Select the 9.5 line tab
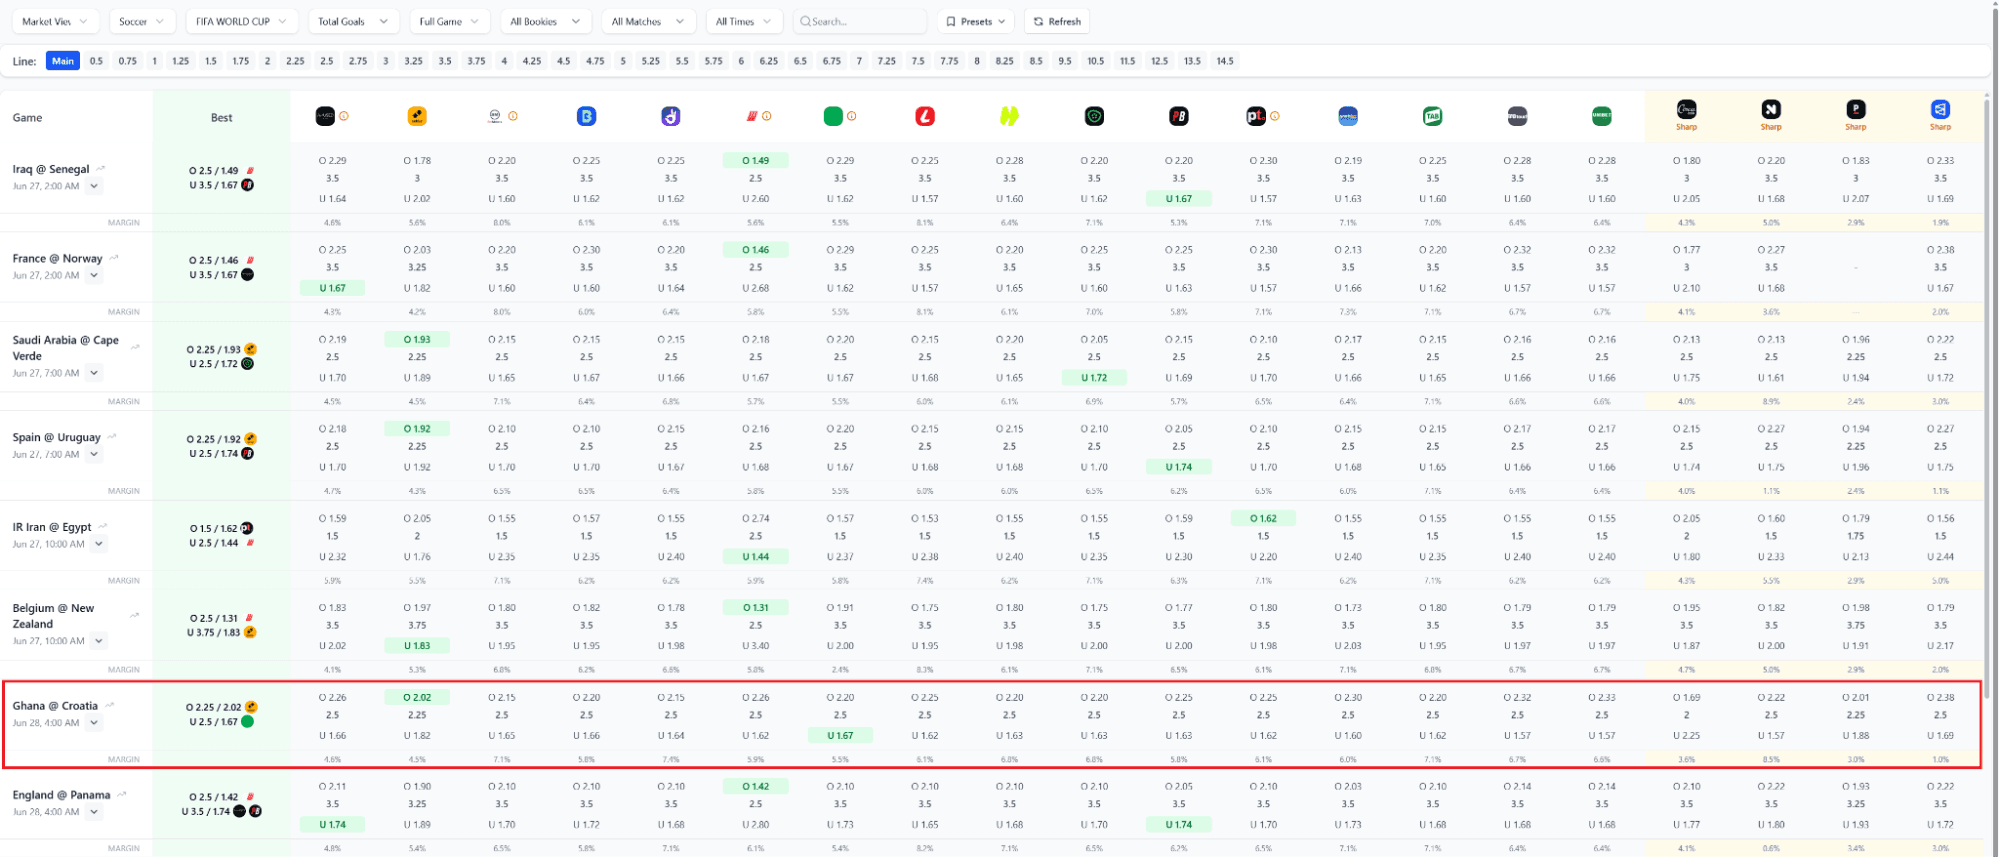Image resolution: width=1999 pixels, height=857 pixels. click(1065, 61)
